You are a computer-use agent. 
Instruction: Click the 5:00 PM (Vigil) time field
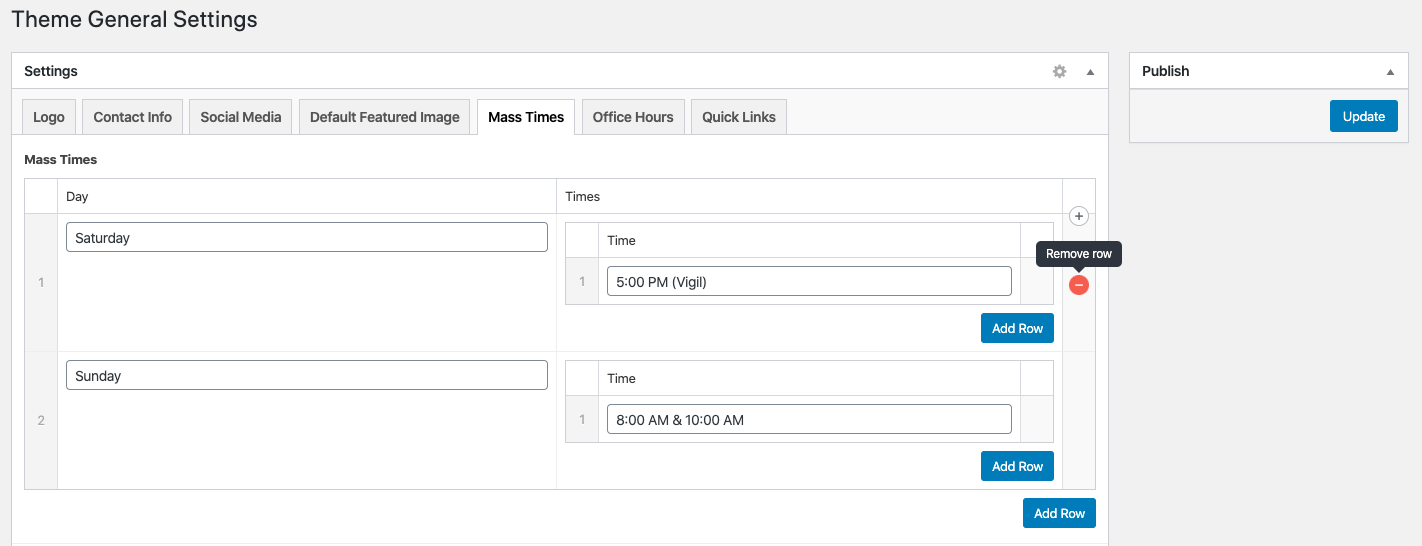coord(809,282)
